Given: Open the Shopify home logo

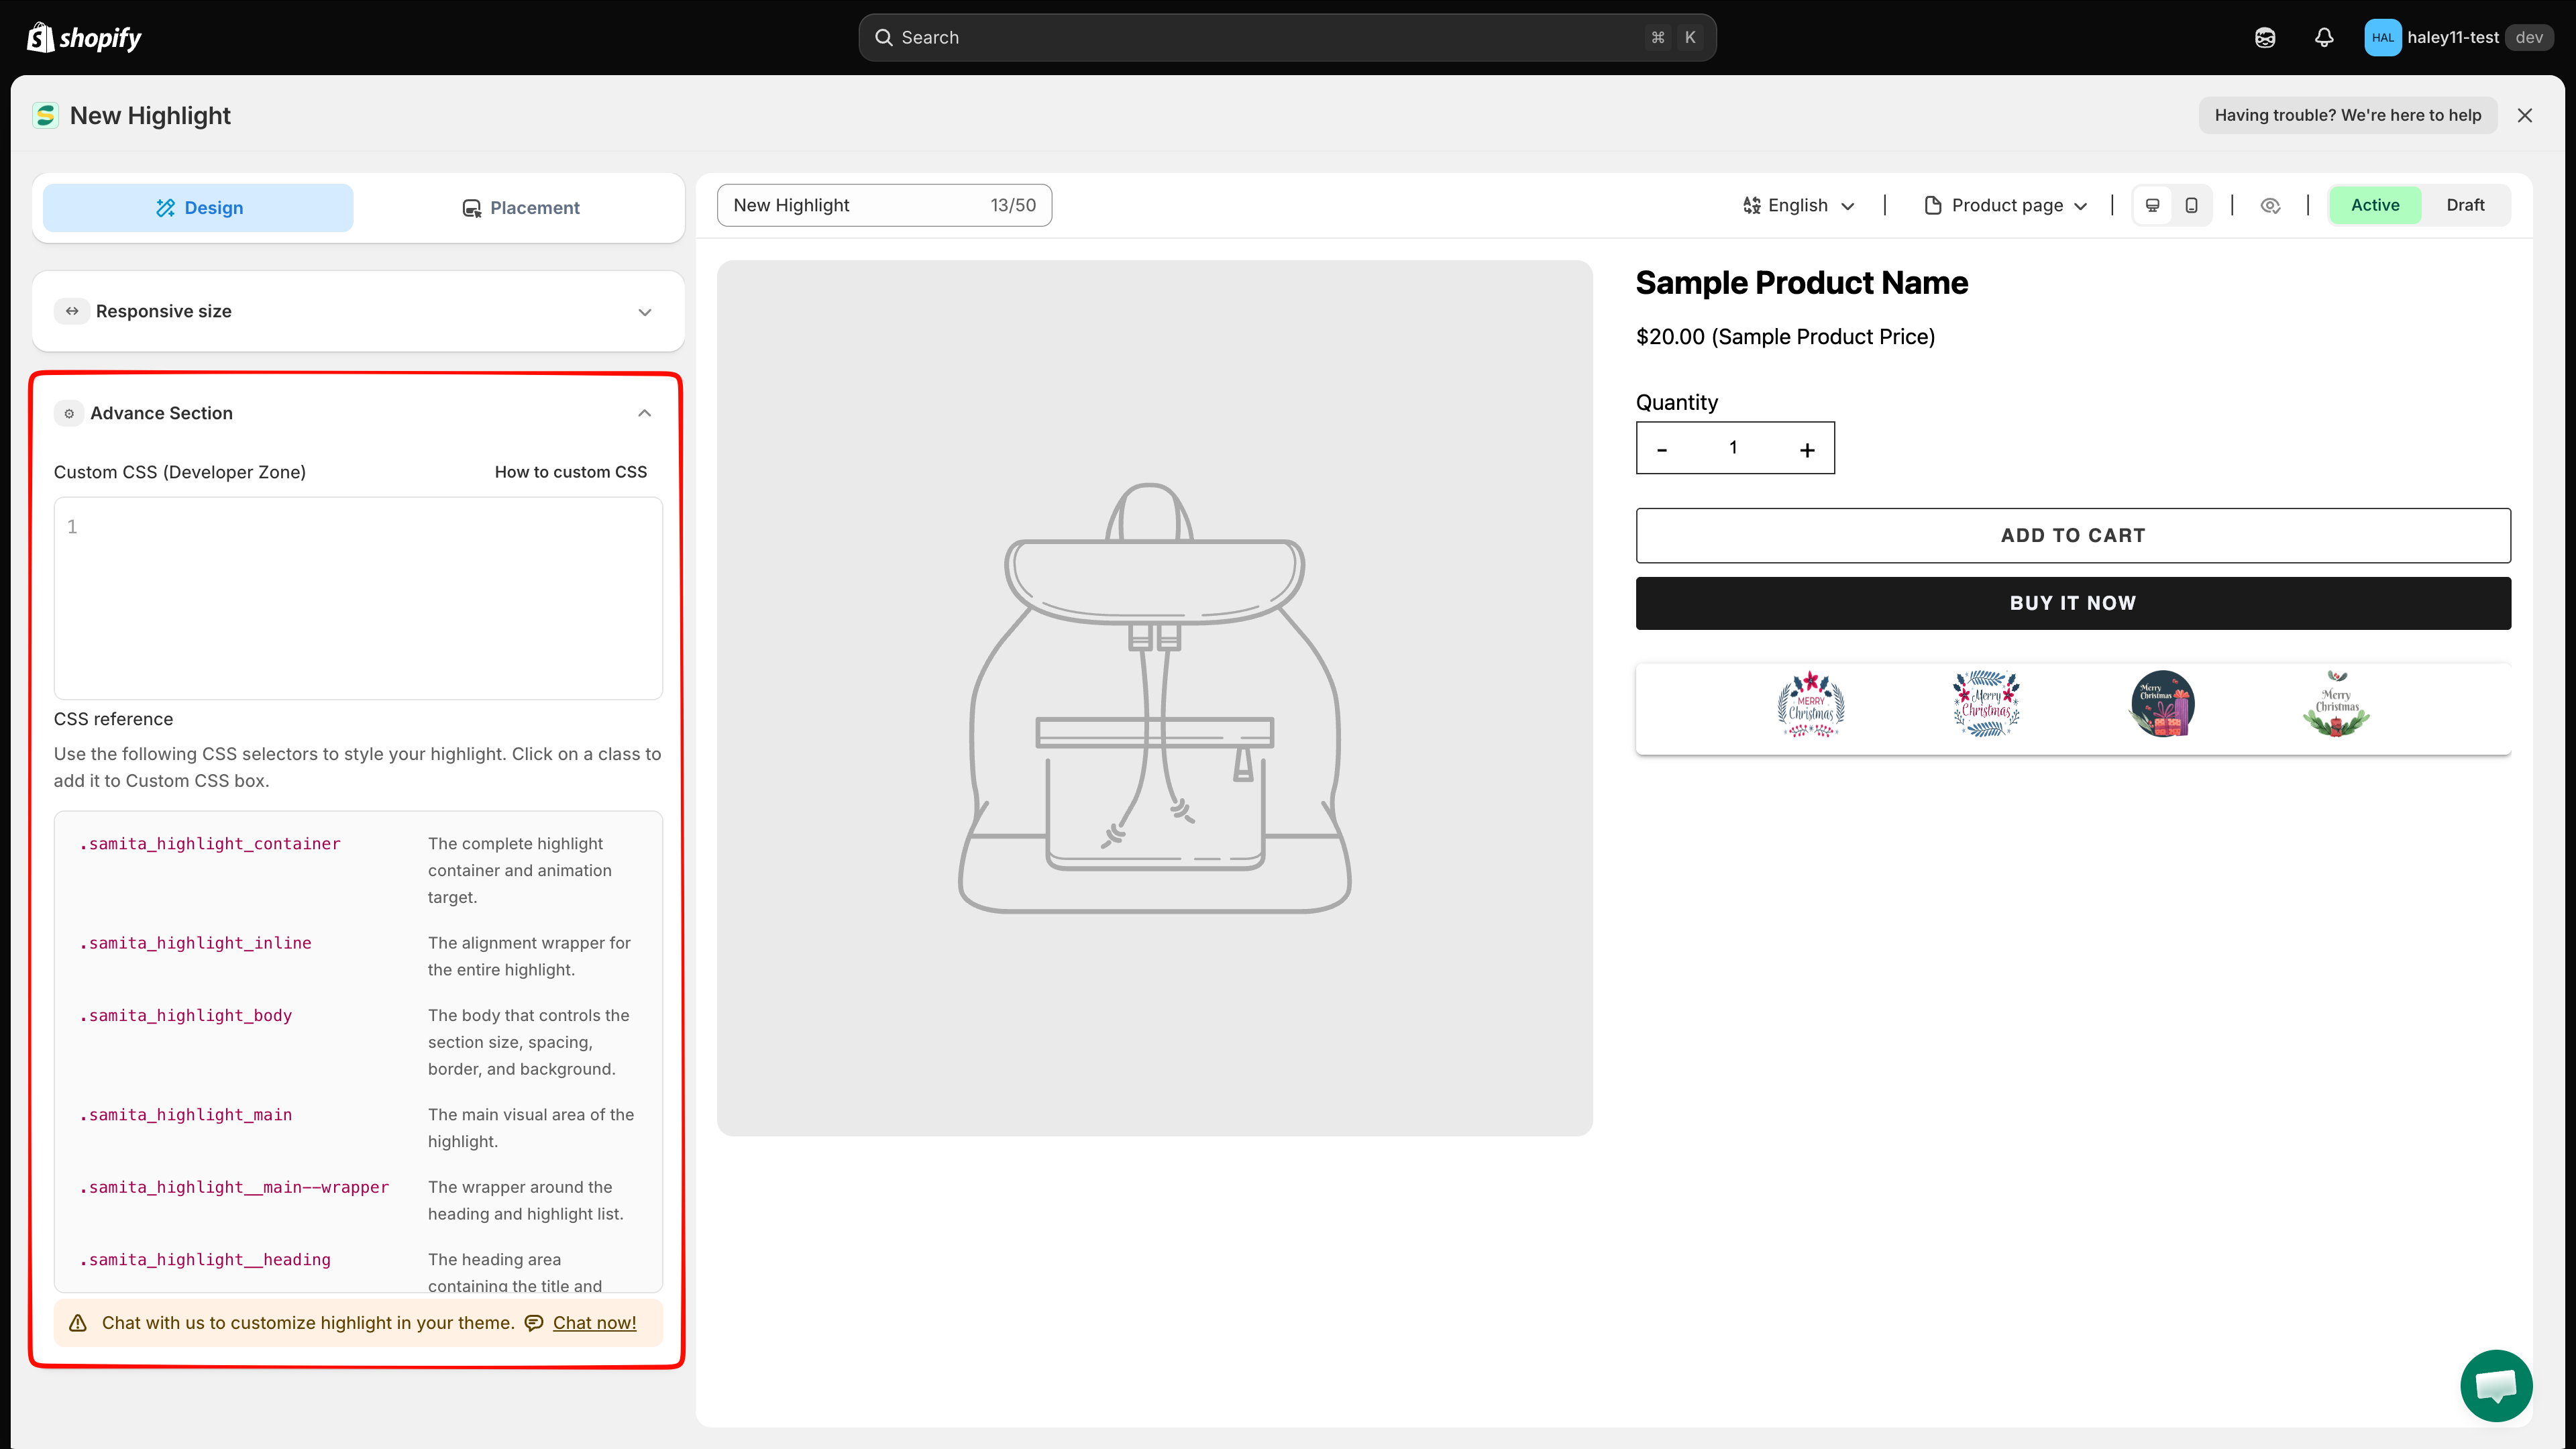Looking at the screenshot, I should pyautogui.click(x=84, y=37).
